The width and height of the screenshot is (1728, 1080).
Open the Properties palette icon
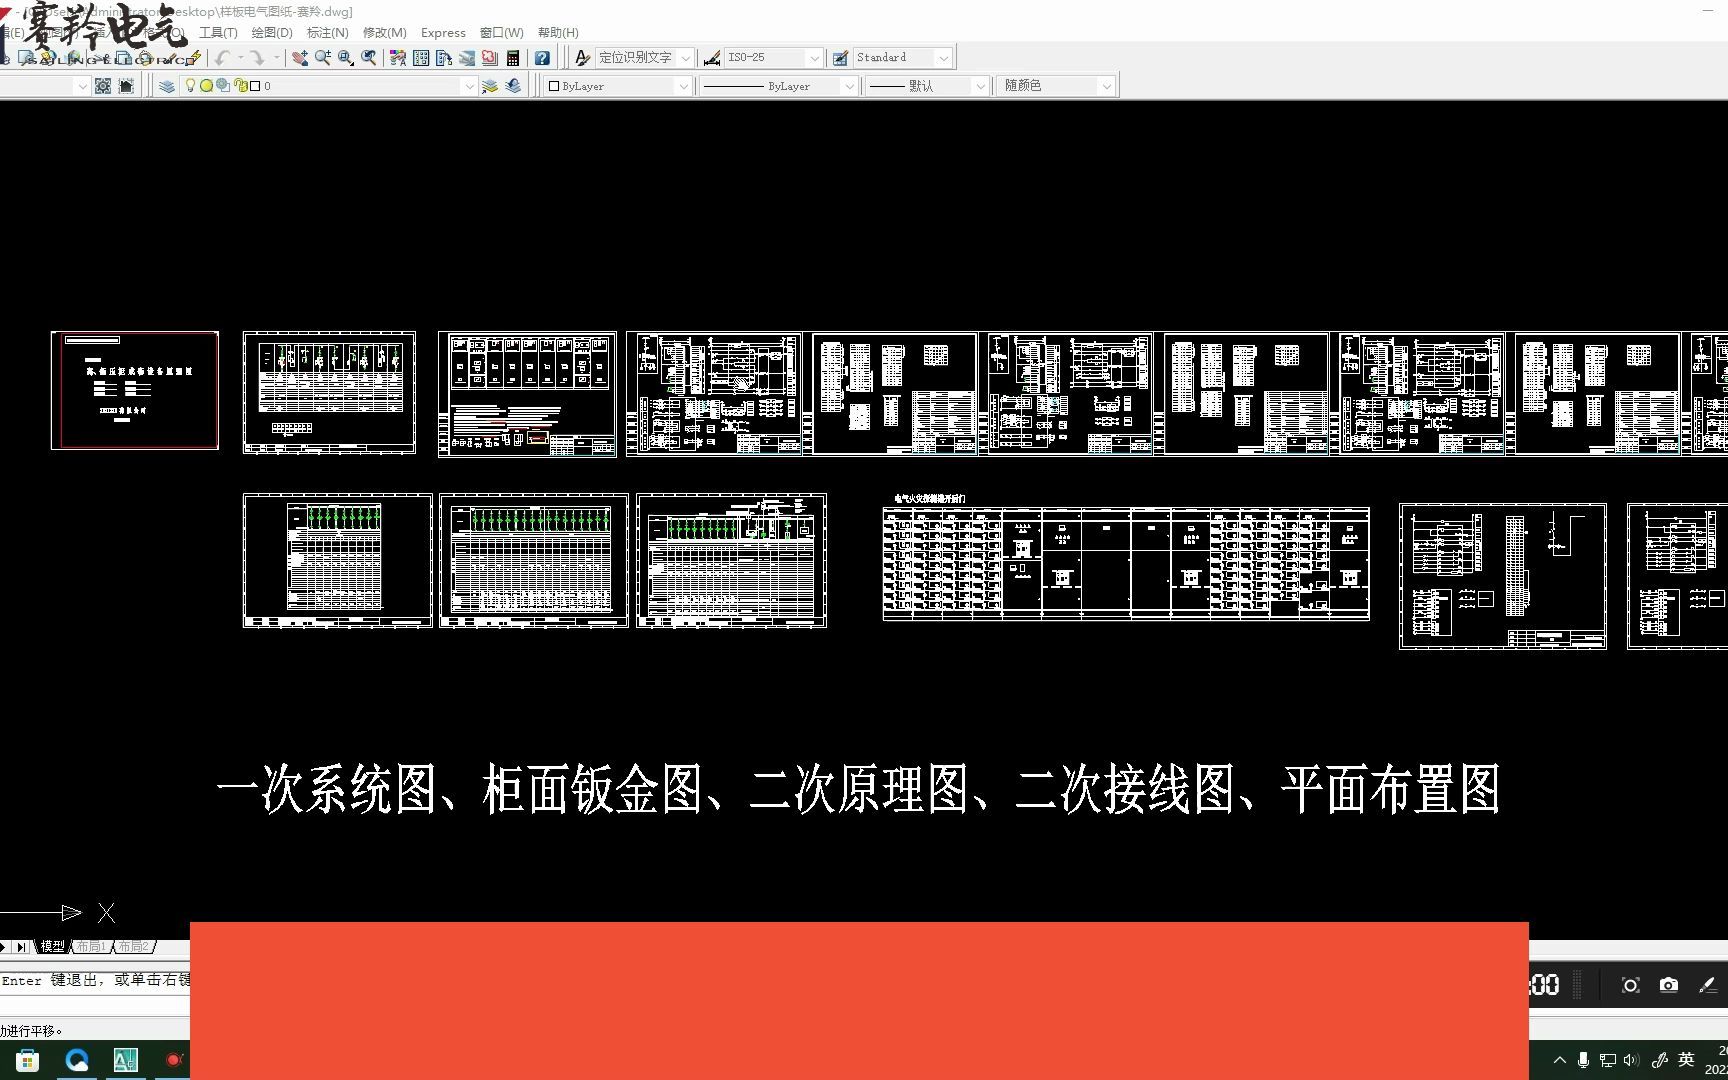click(398, 58)
